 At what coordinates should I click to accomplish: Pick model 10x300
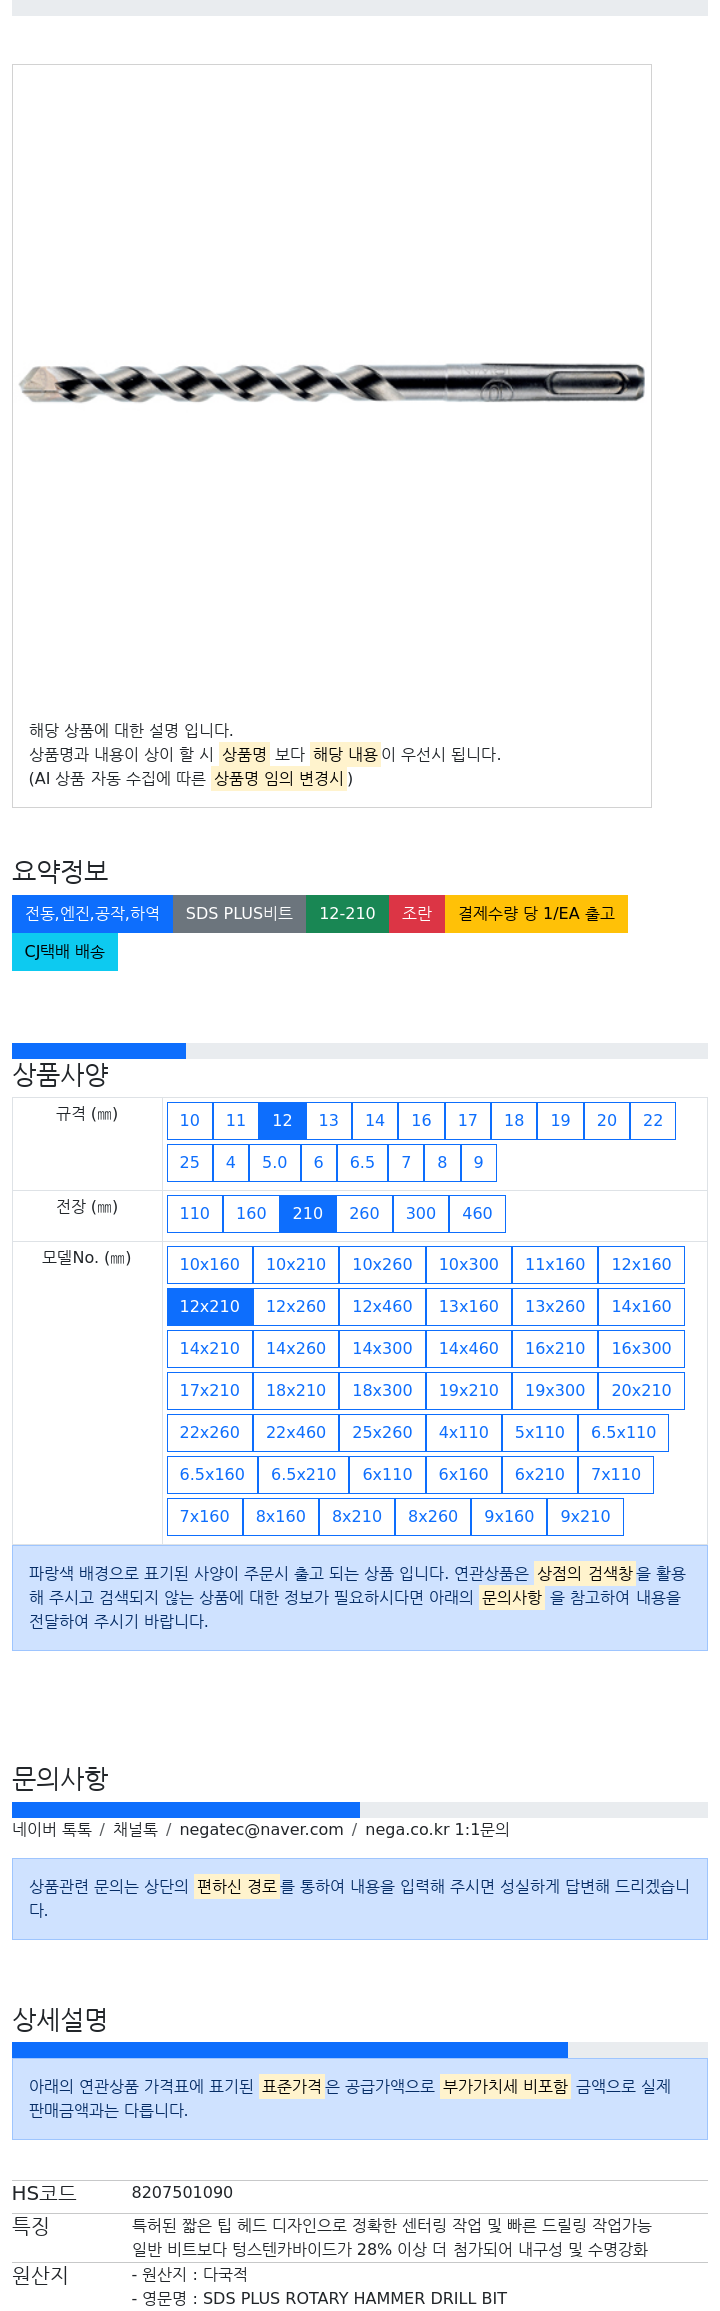(468, 1265)
